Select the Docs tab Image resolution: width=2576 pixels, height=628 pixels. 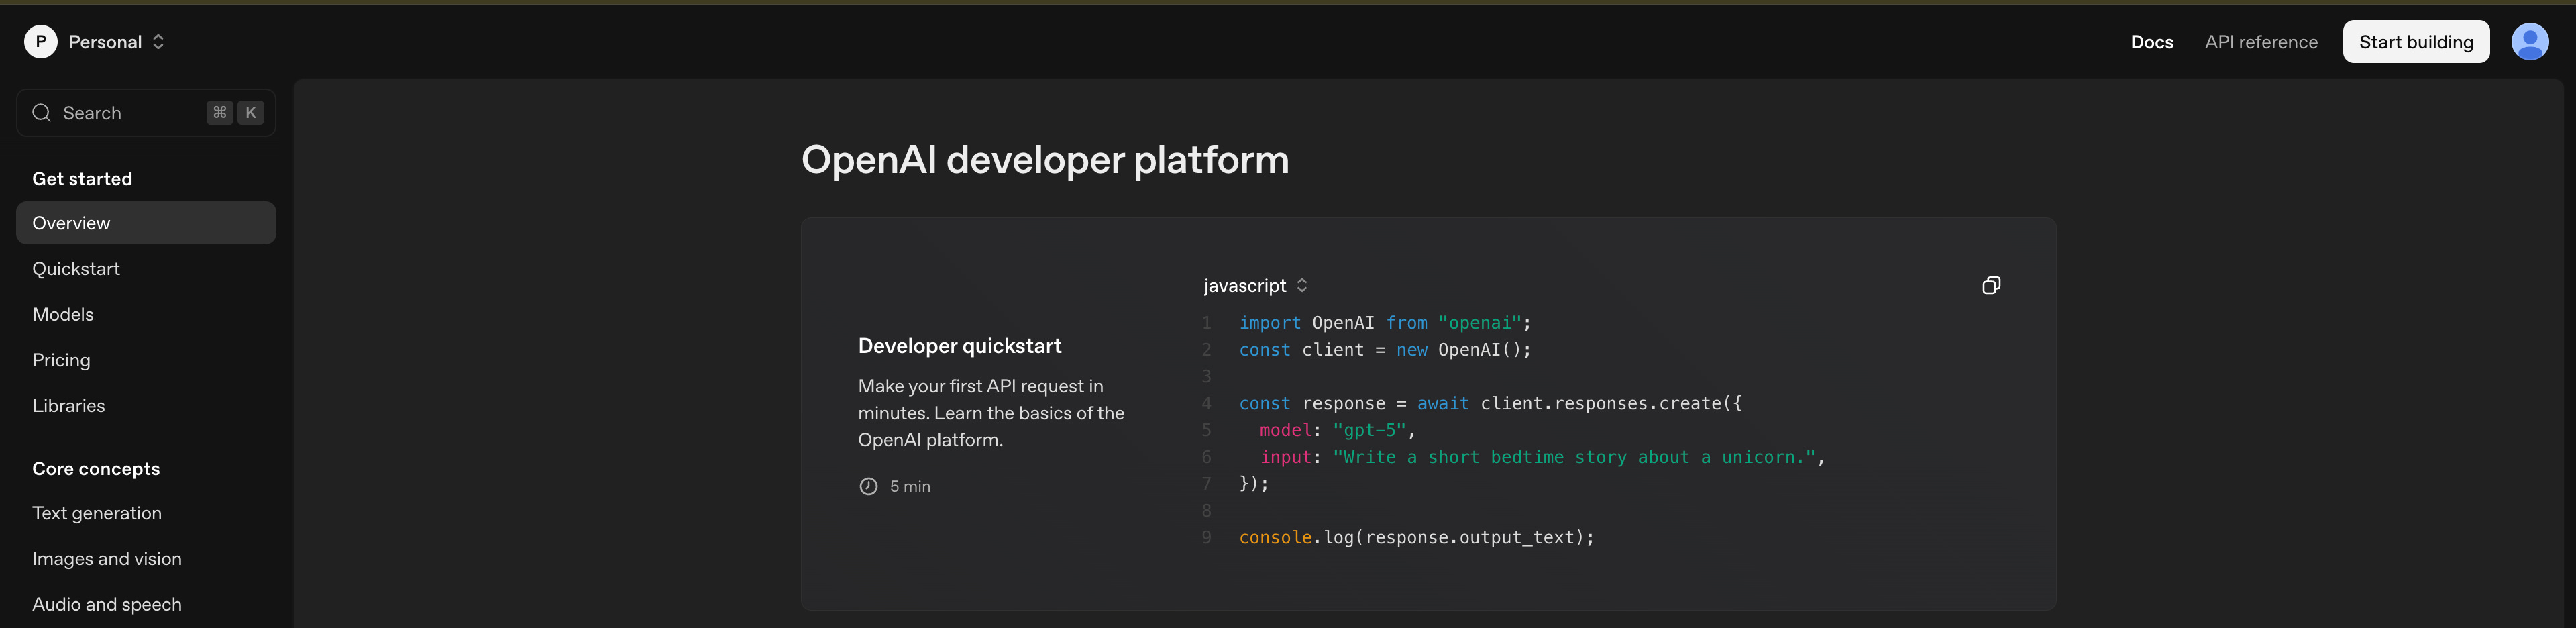point(2152,41)
